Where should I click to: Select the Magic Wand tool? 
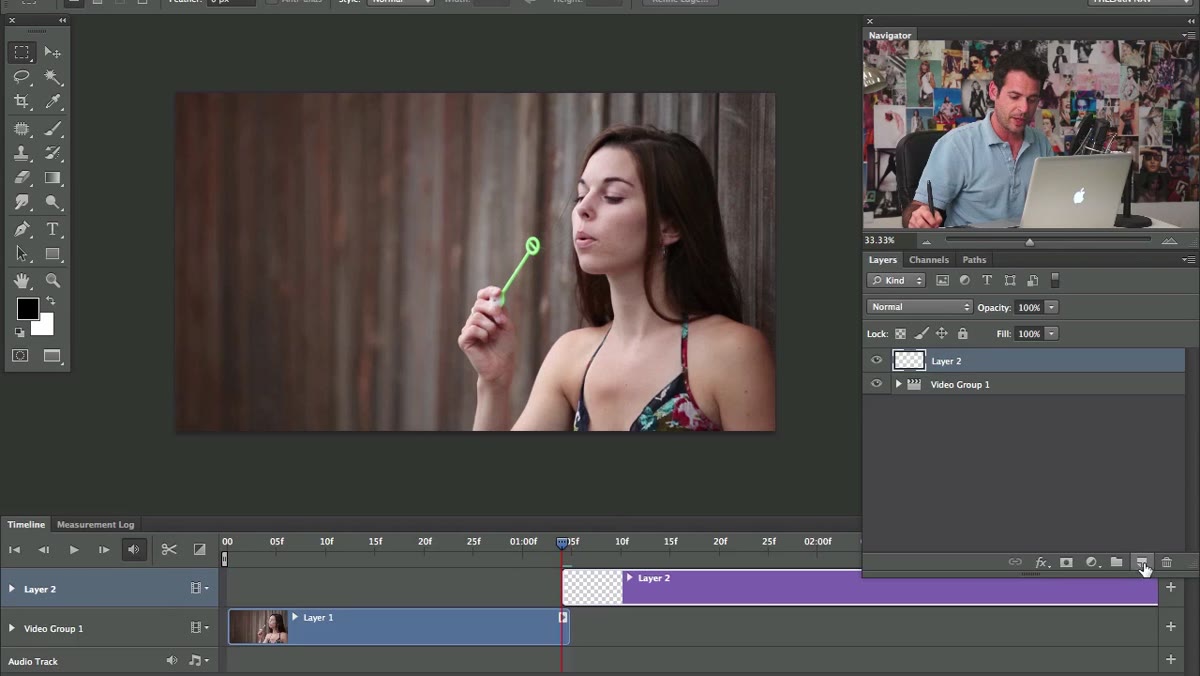pos(53,77)
